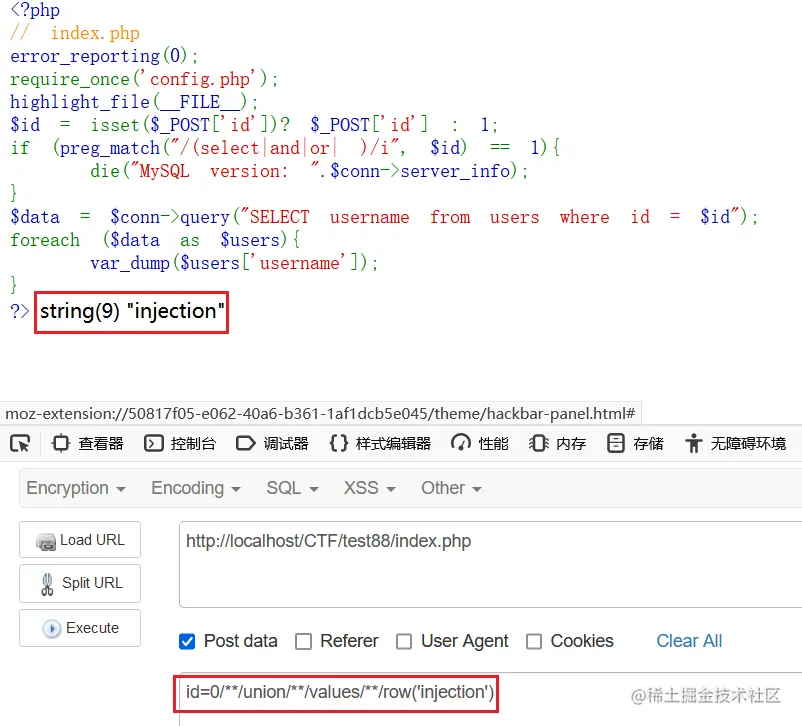
Task: Expand the Encryption dropdown menu
Action: [x=76, y=488]
